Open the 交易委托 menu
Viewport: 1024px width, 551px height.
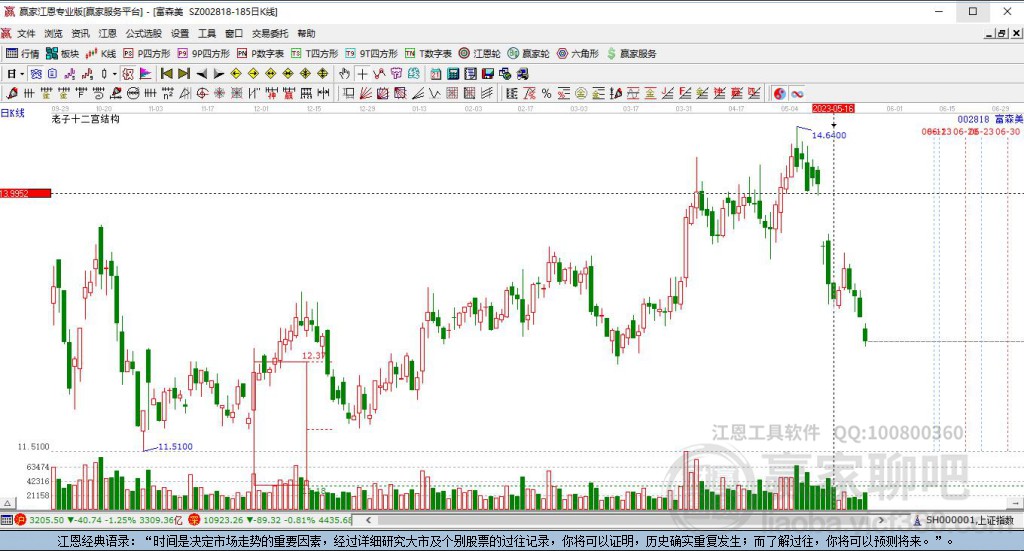(270, 33)
